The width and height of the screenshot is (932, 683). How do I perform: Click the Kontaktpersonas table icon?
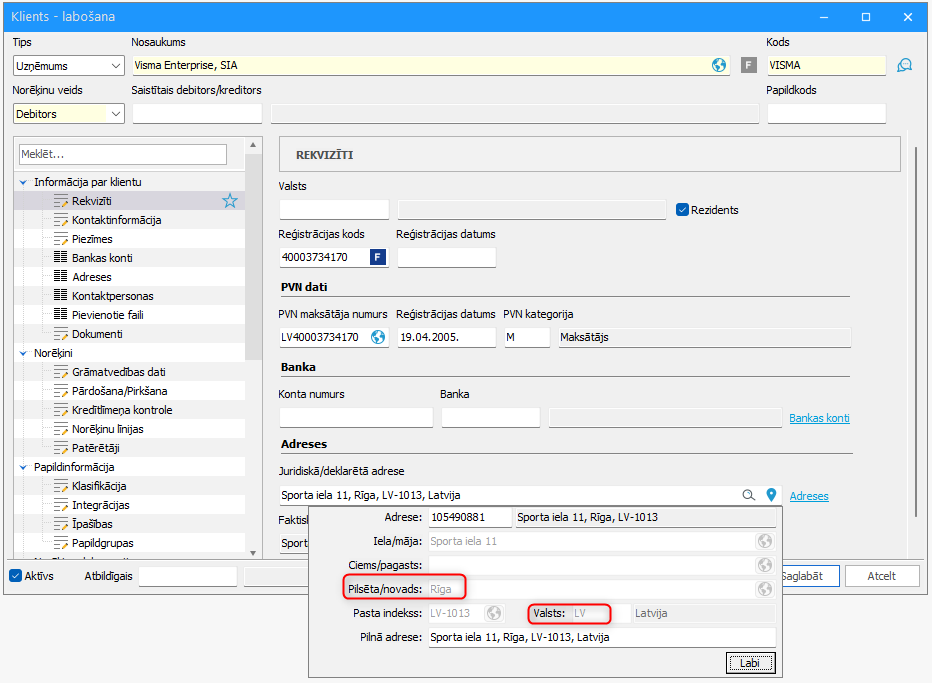tap(61, 295)
